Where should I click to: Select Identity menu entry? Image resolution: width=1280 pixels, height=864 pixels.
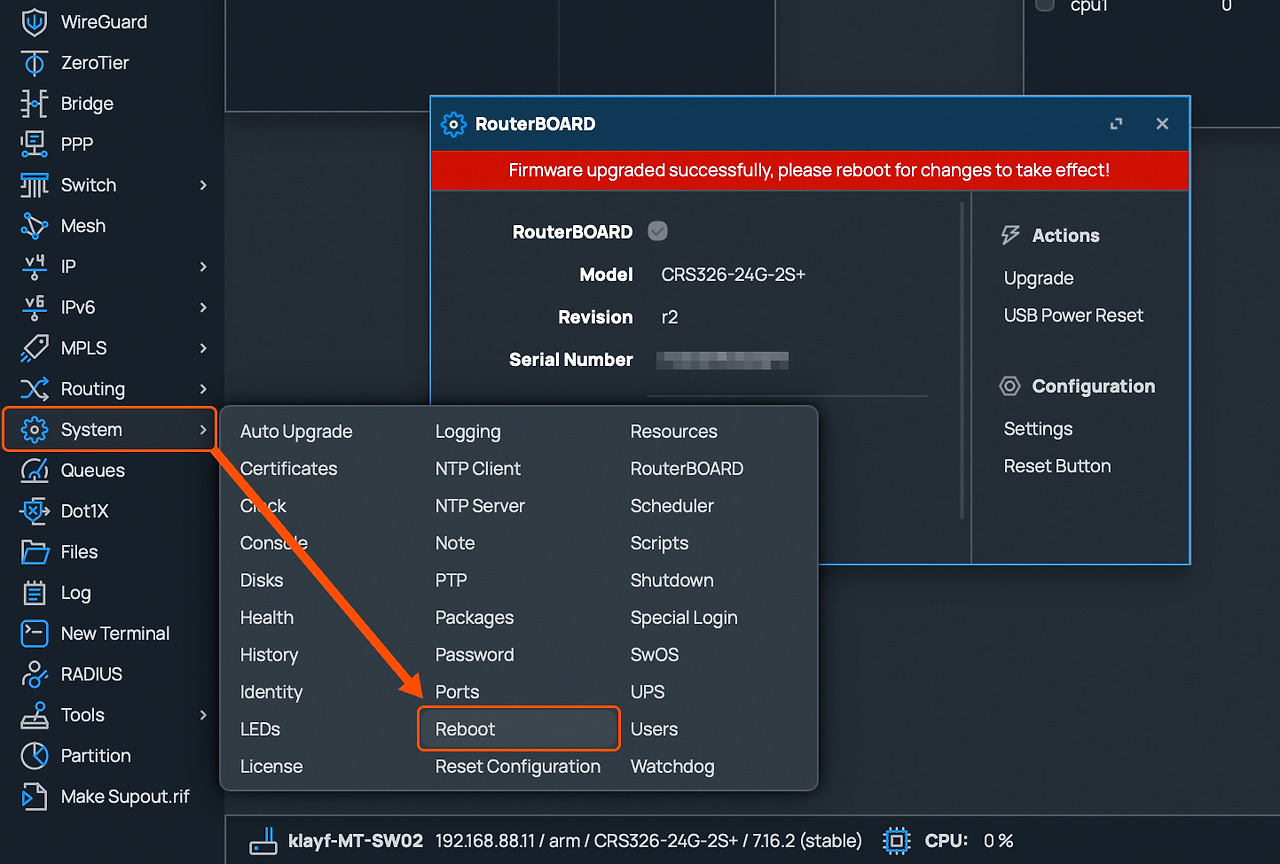point(271,692)
